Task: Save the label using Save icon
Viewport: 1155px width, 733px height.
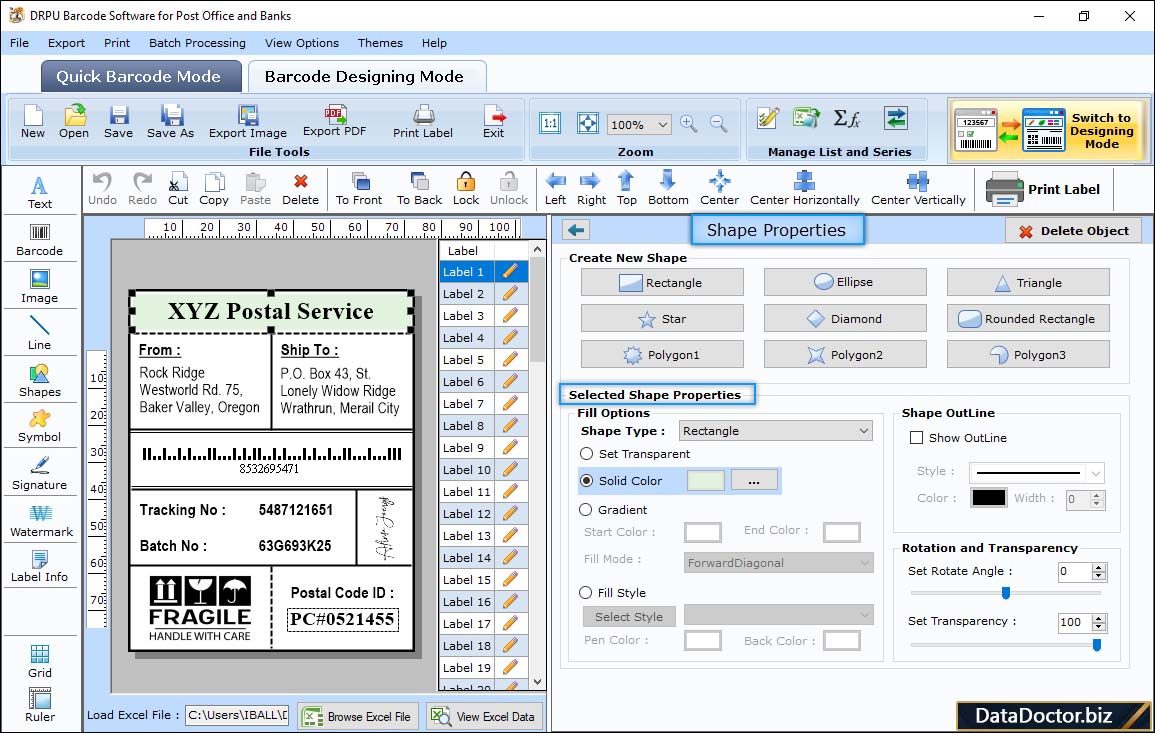Action: click(x=118, y=122)
